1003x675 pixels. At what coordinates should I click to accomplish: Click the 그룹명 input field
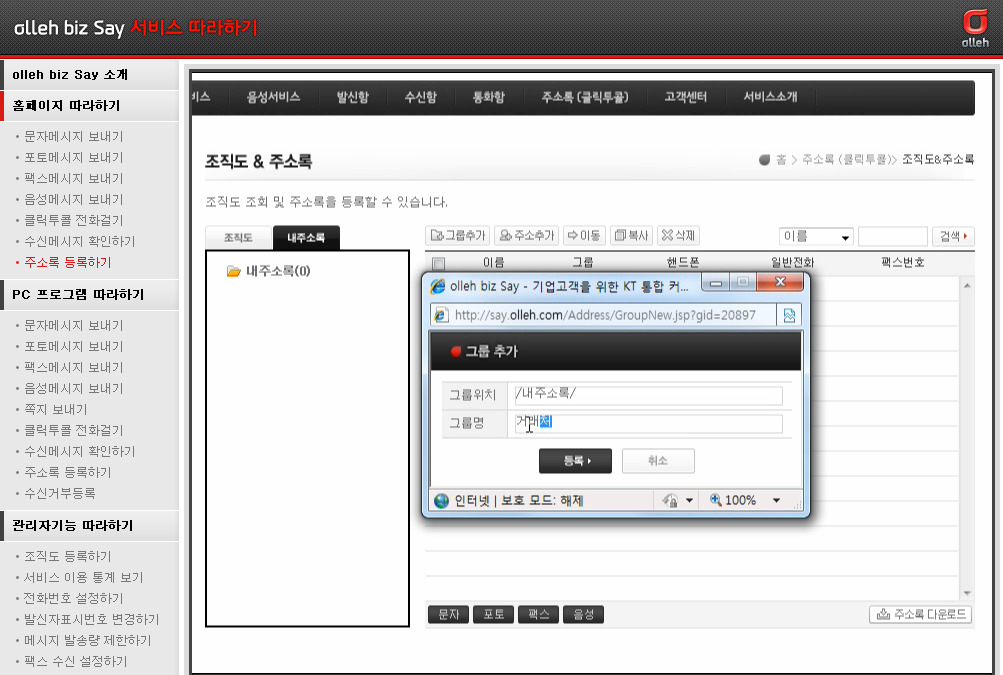(x=649, y=424)
